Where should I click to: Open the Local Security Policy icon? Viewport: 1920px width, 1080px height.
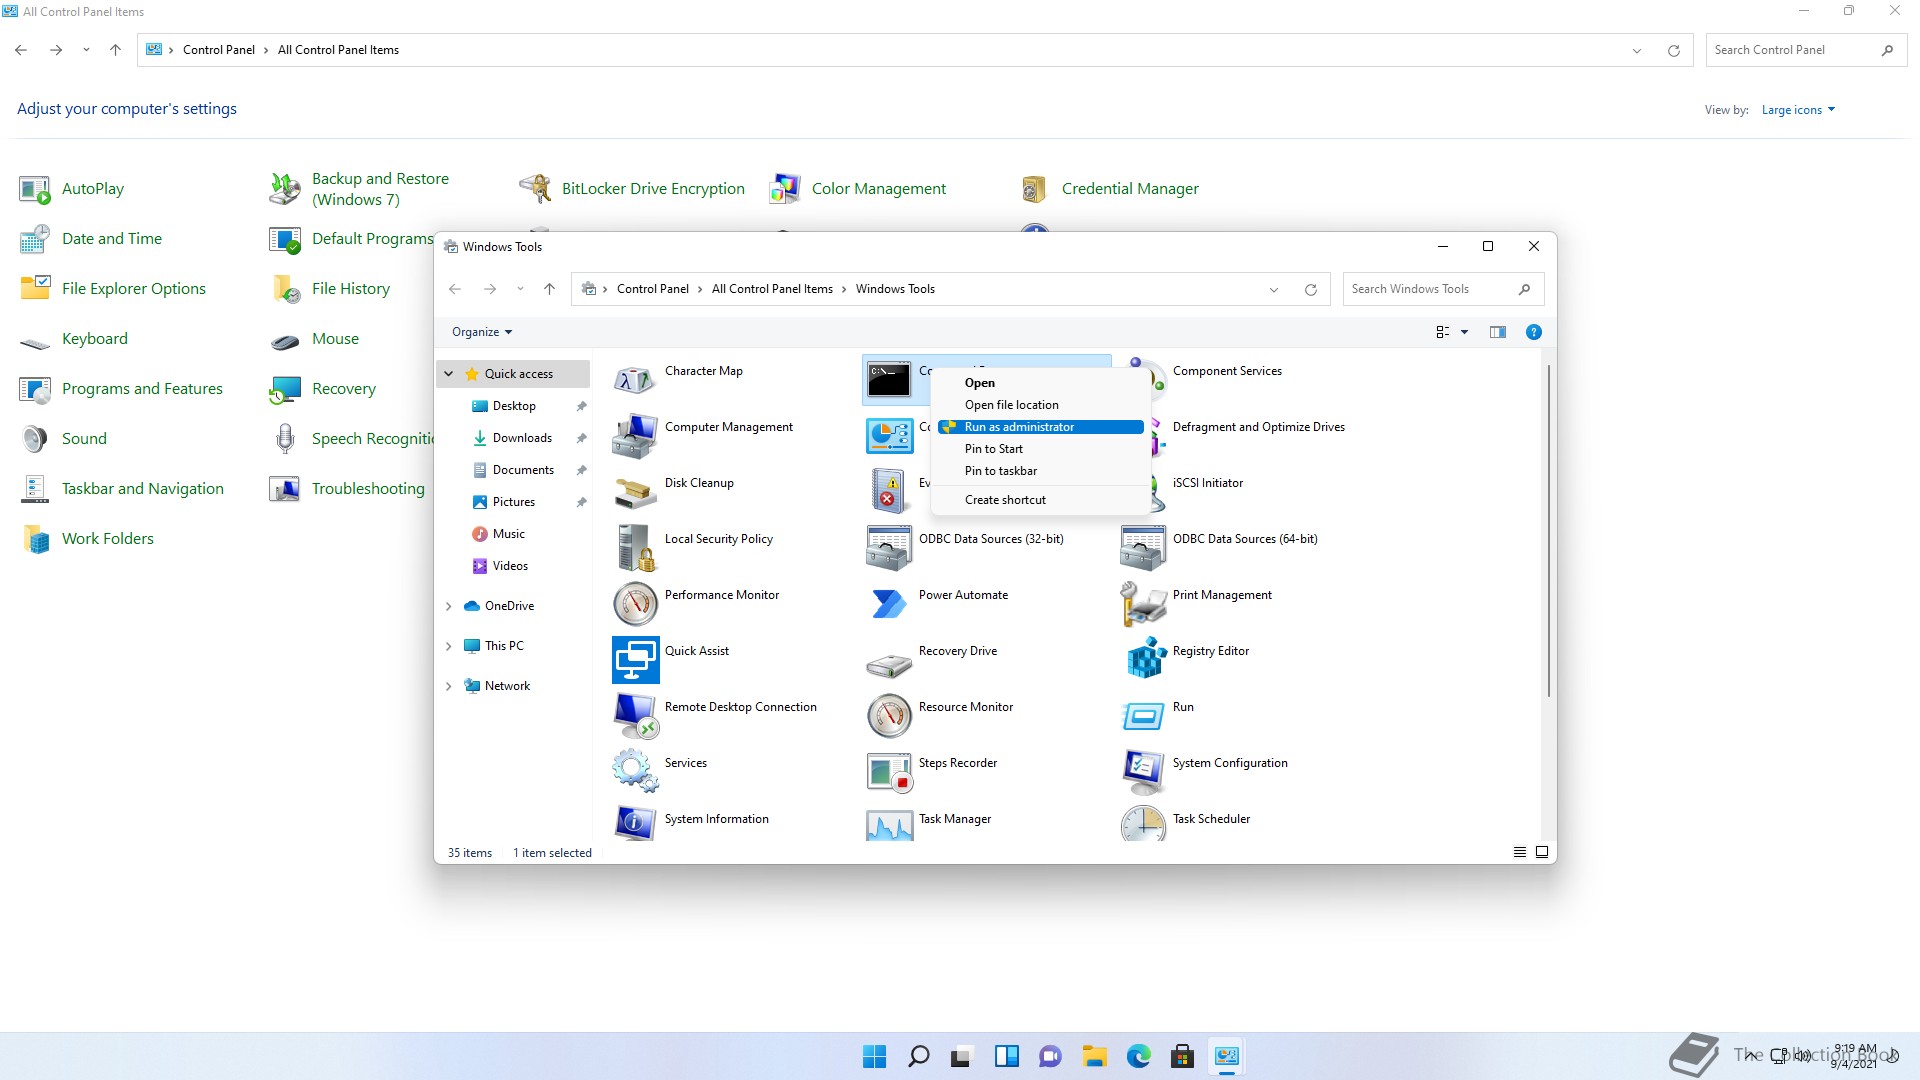pyautogui.click(x=635, y=548)
